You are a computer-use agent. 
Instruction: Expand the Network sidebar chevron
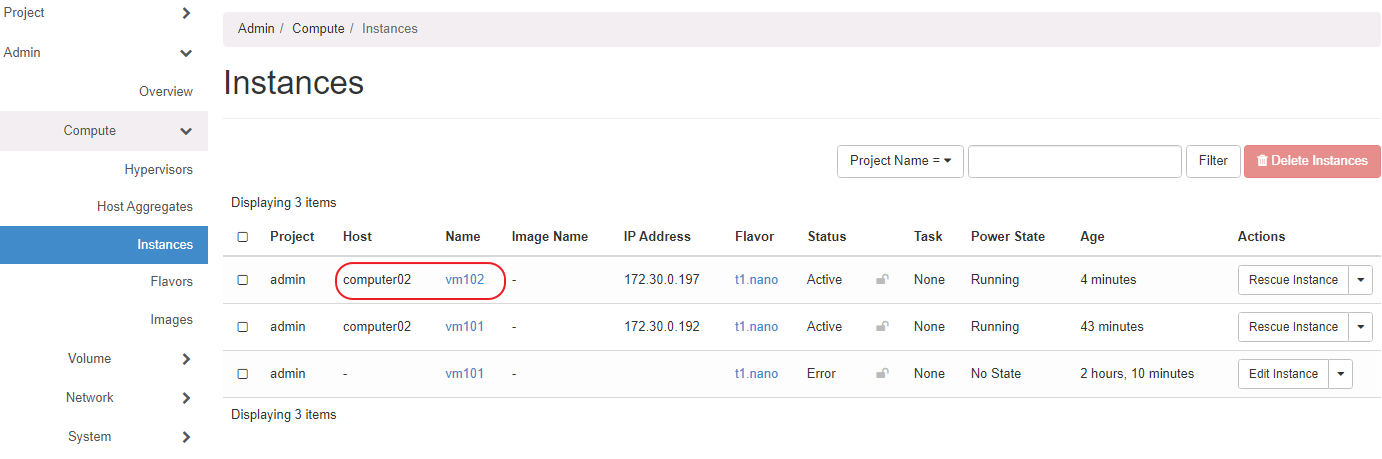point(186,398)
